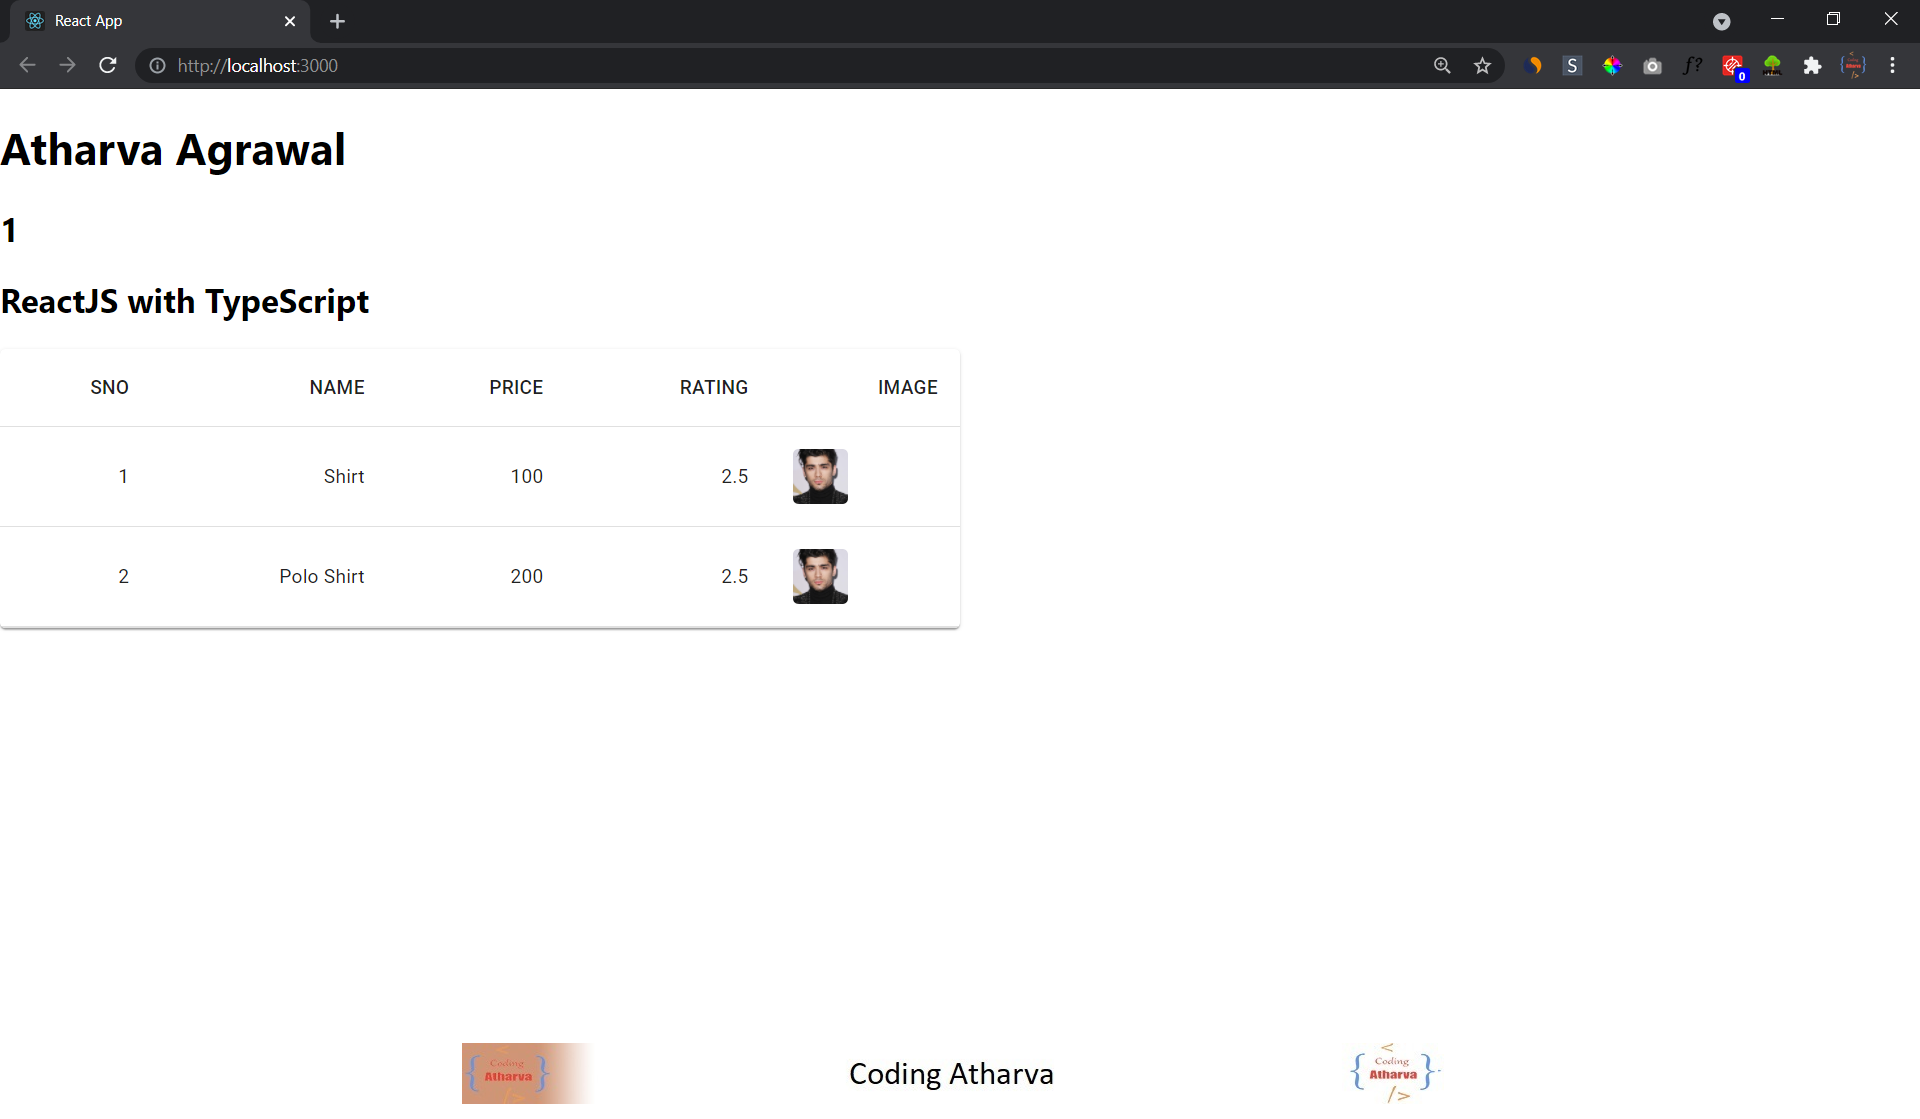Click the Coding Atharva extension icon

pyautogui.click(x=1853, y=65)
